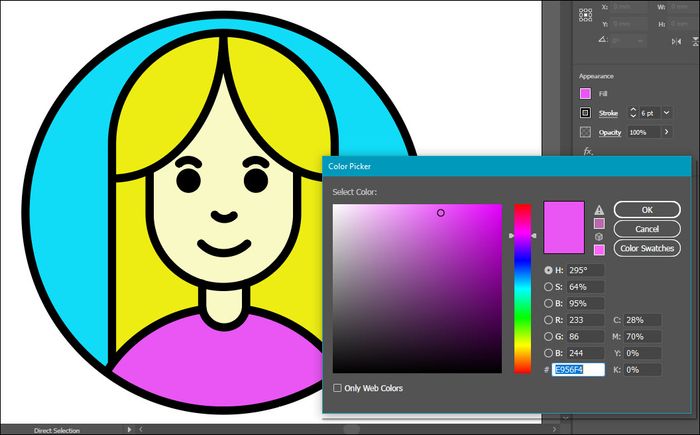Viewport: 700px width, 435px height.
Task: Click the S saturation value field
Action: [x=585, y=287]
